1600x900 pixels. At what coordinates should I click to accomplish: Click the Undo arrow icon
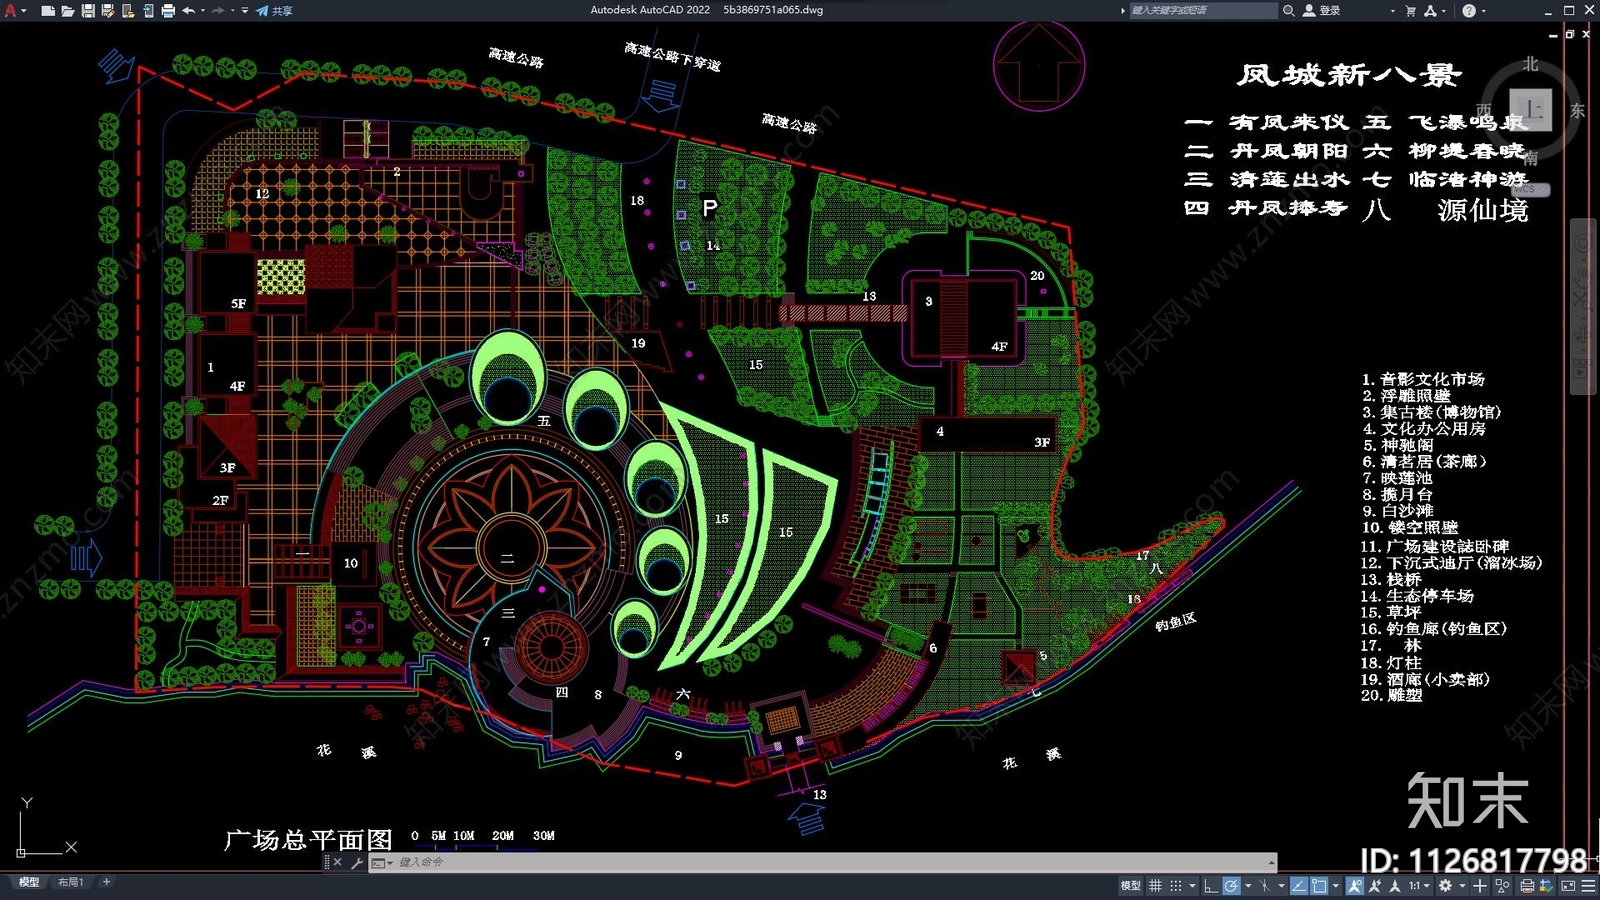[x=188, y=11]
